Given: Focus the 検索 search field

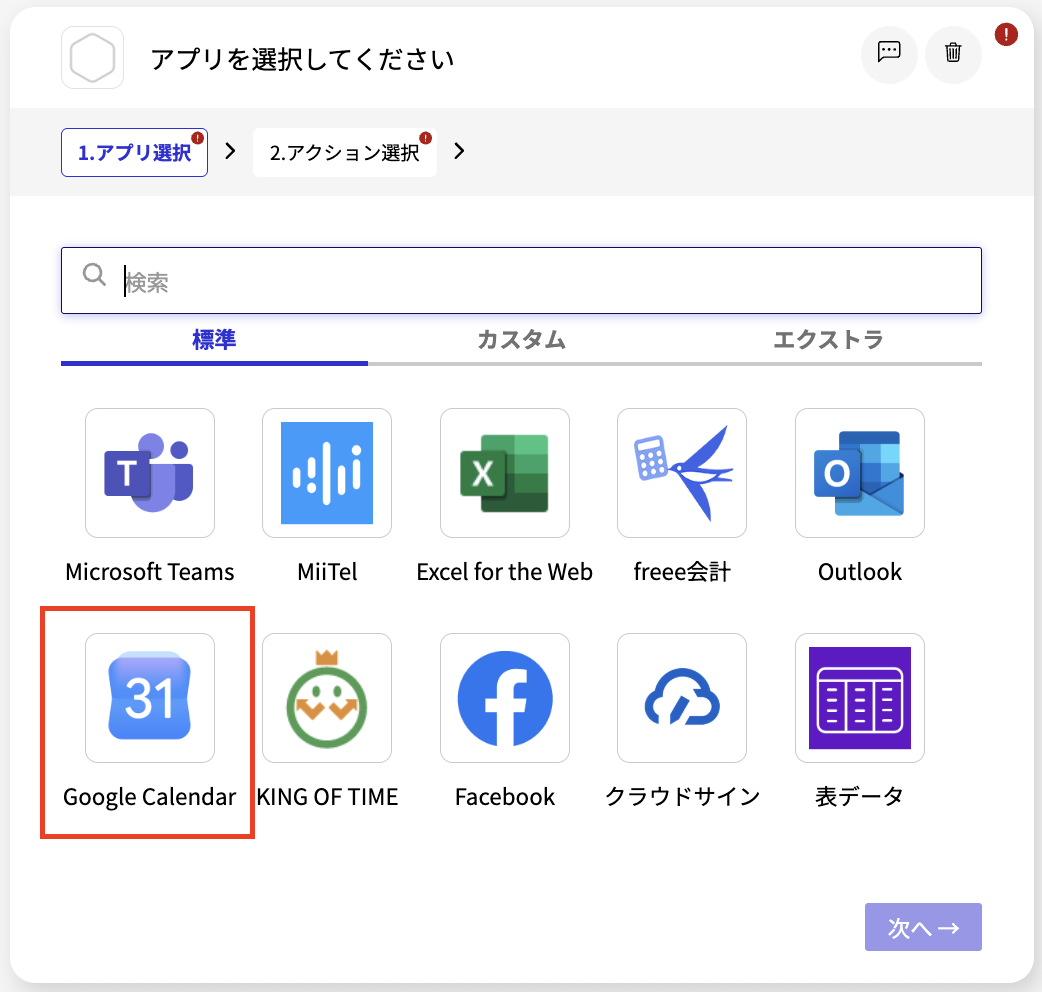Looking at the screenshot, I should point(521,280).
